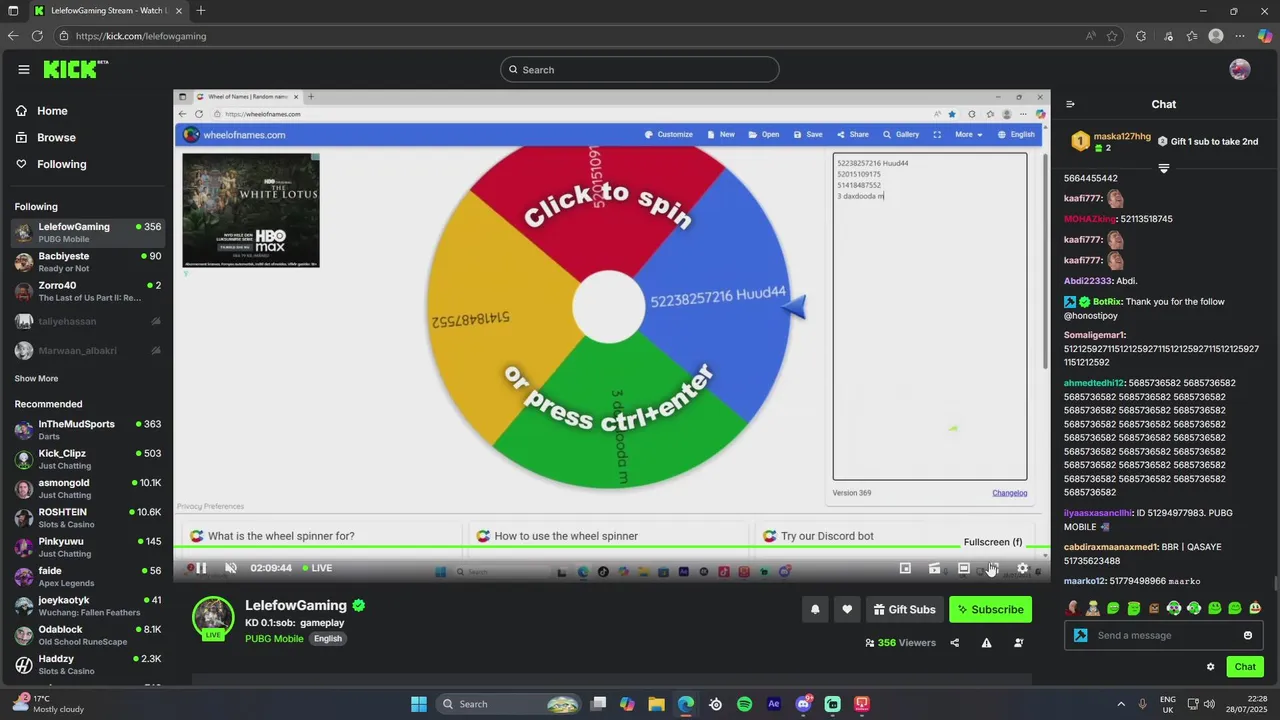This screenshot has width=1280, height=720.
Task: Toggle theater mode in the player
Action: 964,568
